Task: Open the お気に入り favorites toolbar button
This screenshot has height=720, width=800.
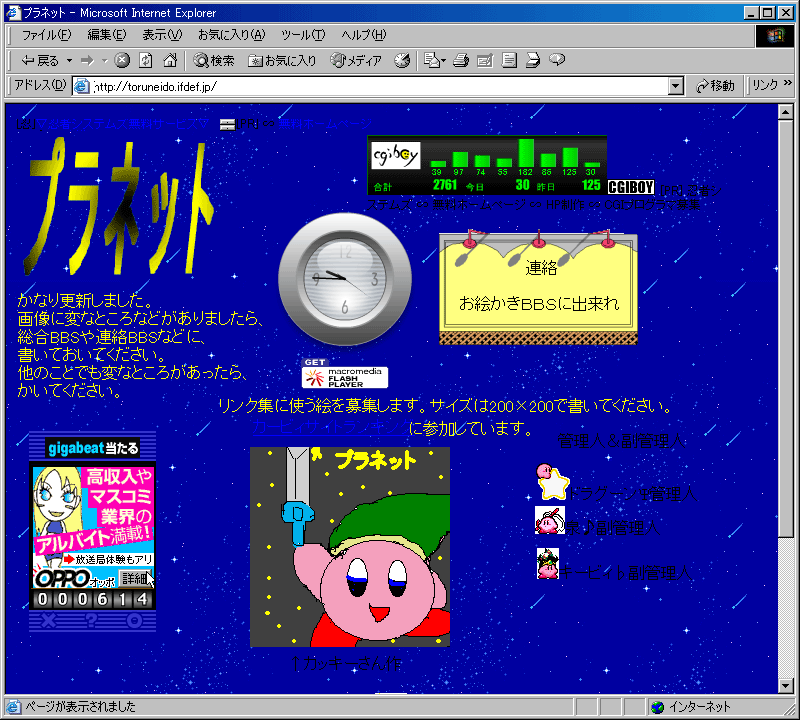Action: pyautogui.click(x=282, y=61)
